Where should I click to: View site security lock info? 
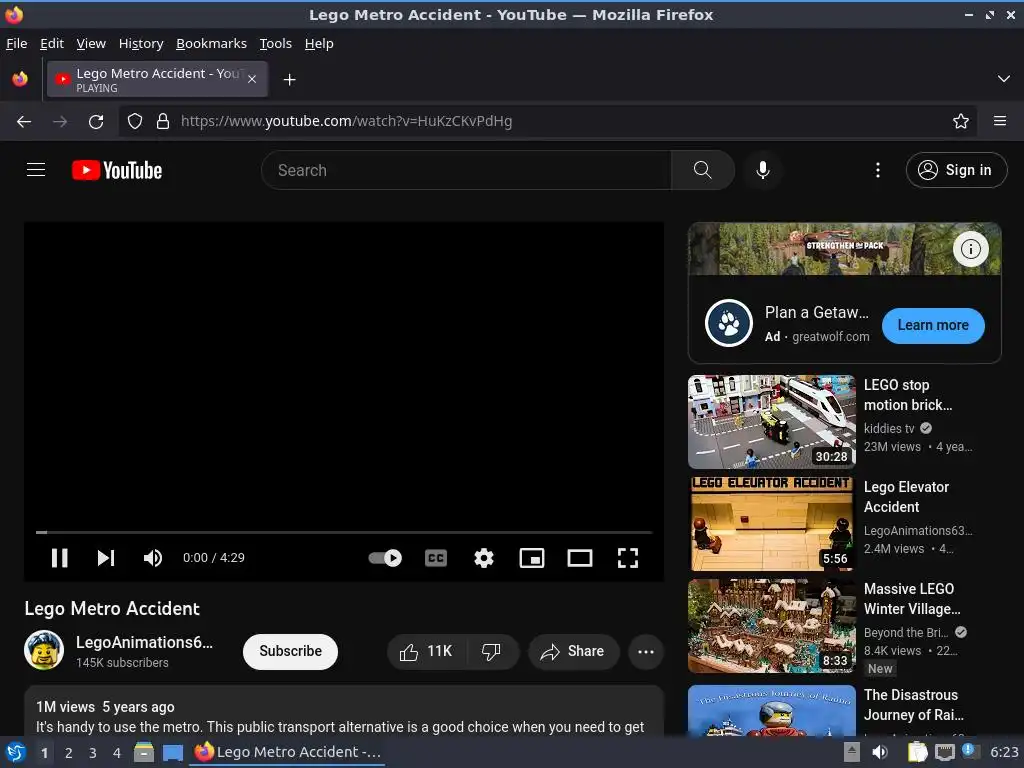tap(163, 121)
